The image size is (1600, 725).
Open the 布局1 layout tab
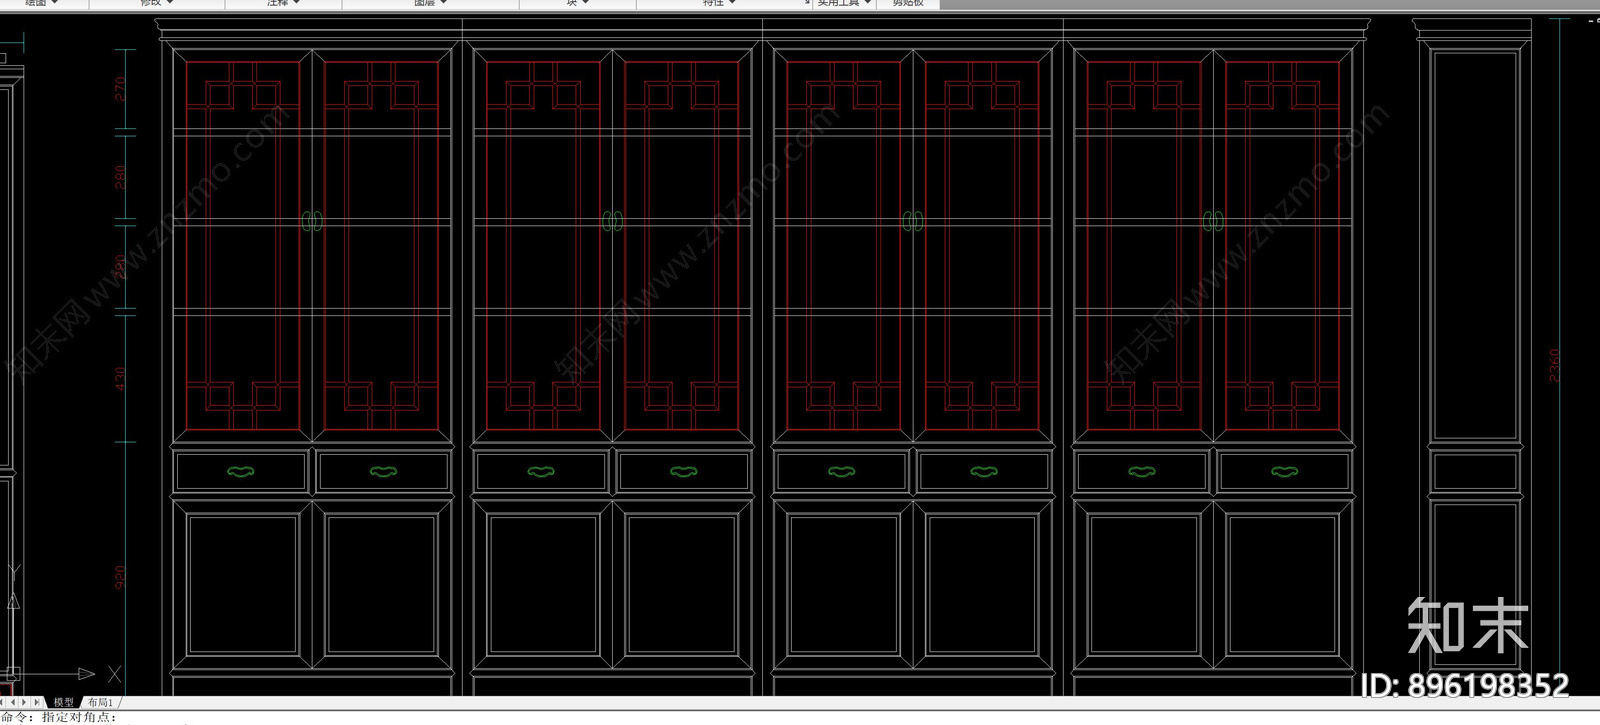(100, 702)
